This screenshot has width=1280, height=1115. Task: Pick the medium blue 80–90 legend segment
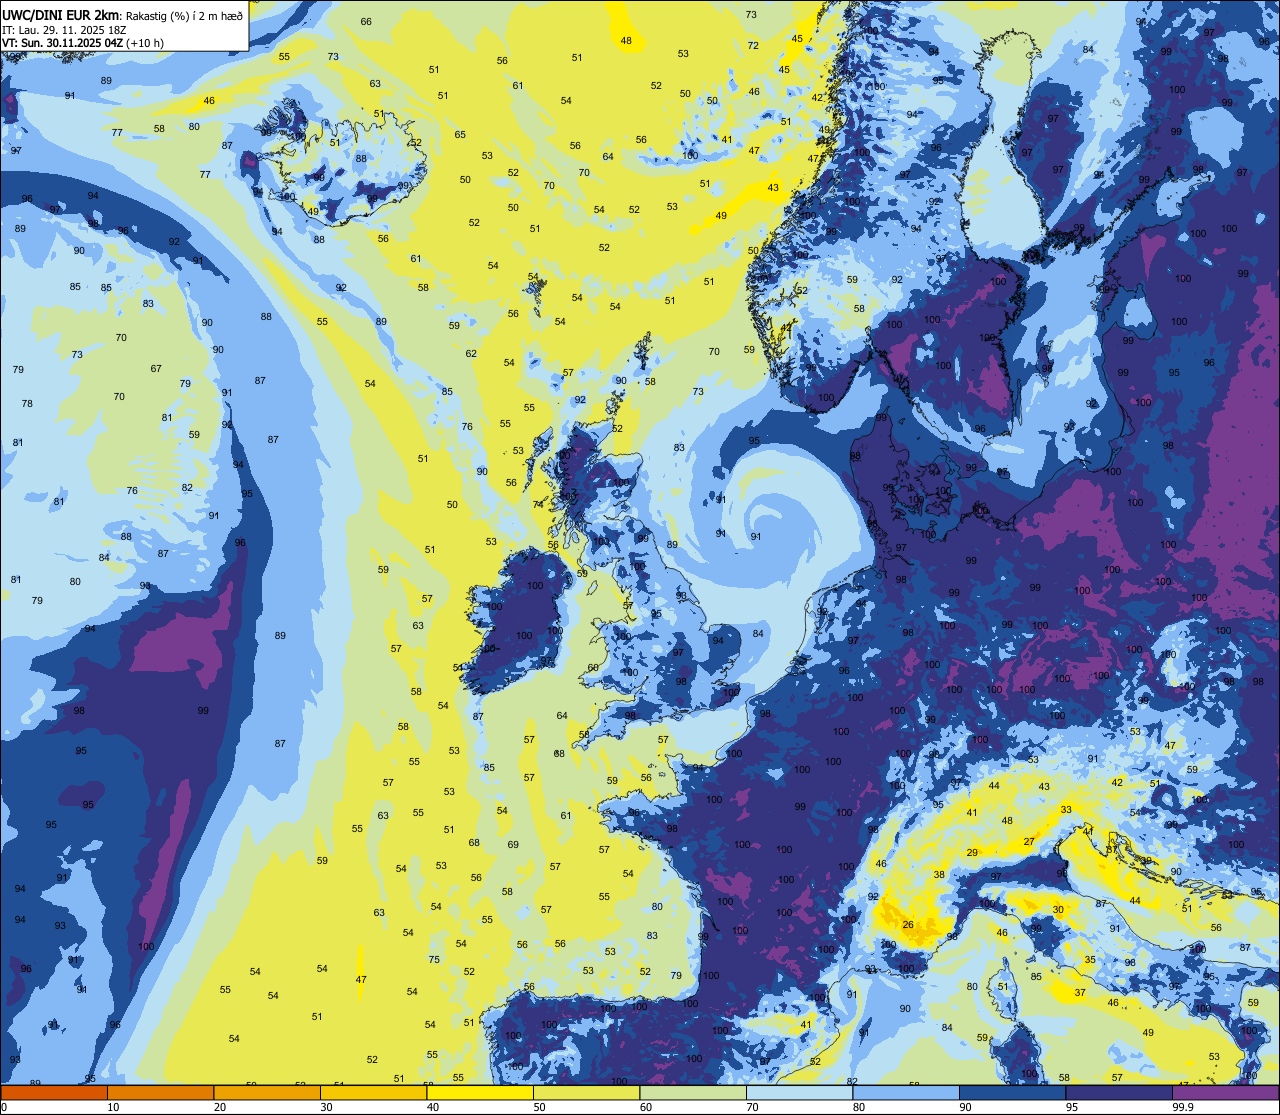click(x=906, y=1092)
